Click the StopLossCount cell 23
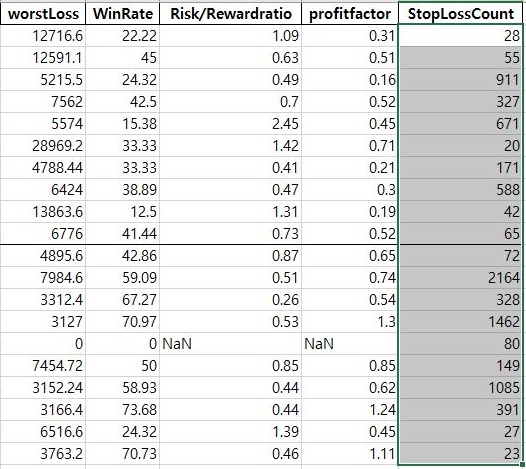The width and height of the screenshot is (526, 469). pos(461,454)
